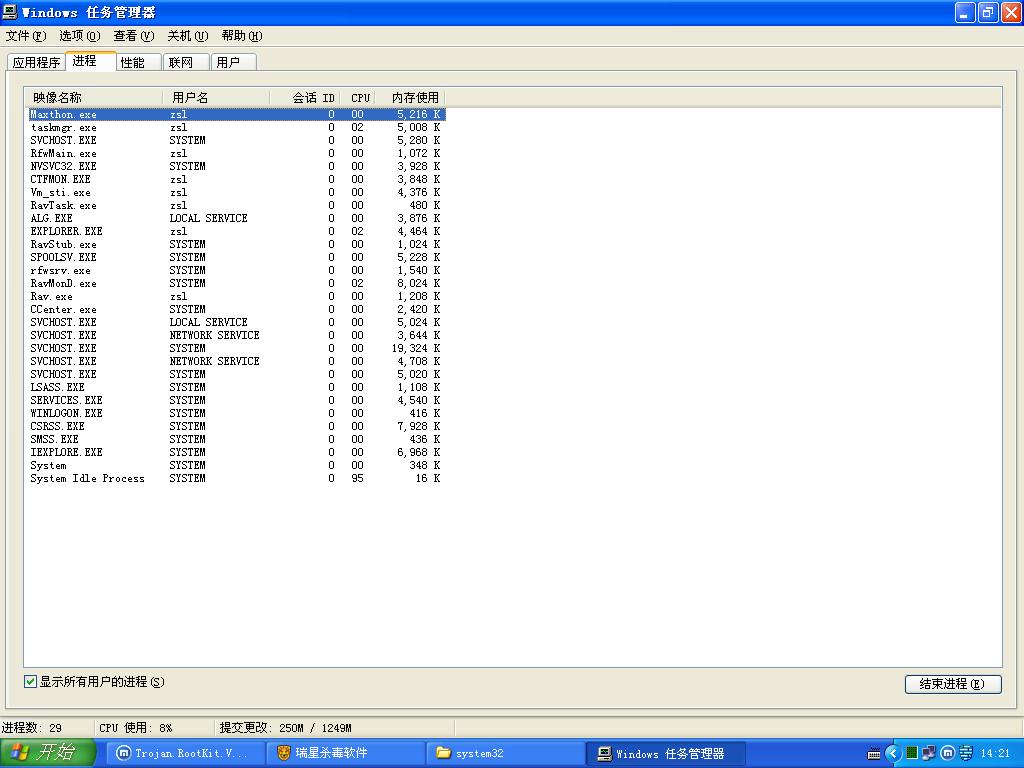Minimize the Task Manager window
Viewport: 1024px width, 768px height.
pyautogui.click(x=965, y=12)
